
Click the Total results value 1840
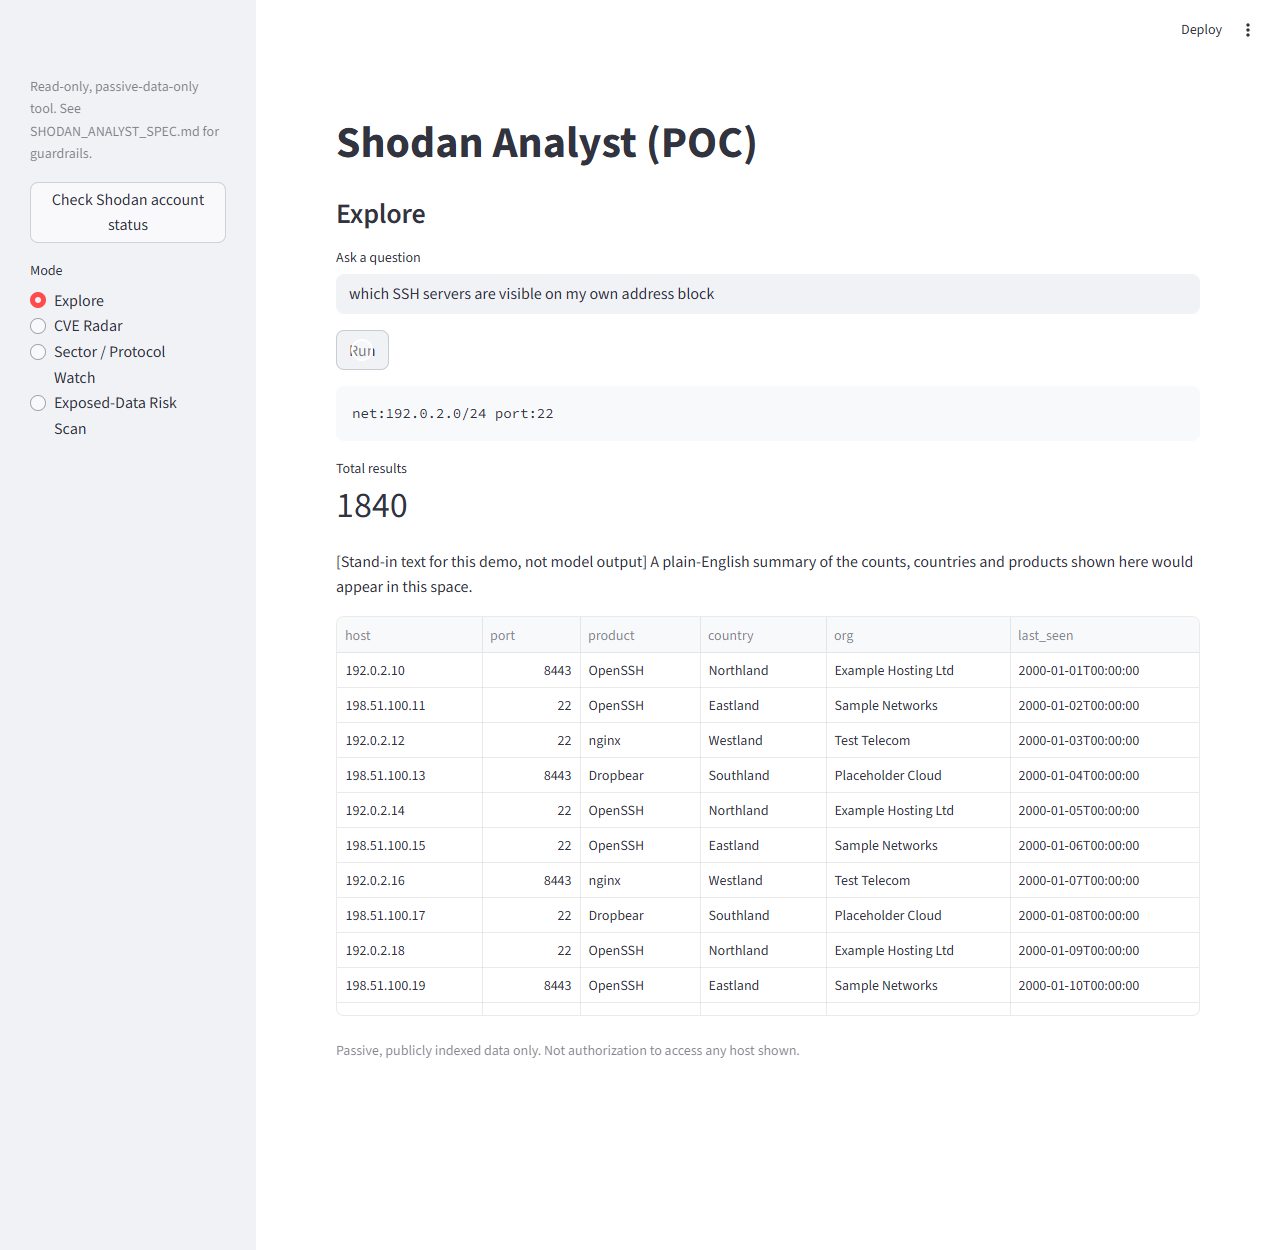click(x=372, y=506)
